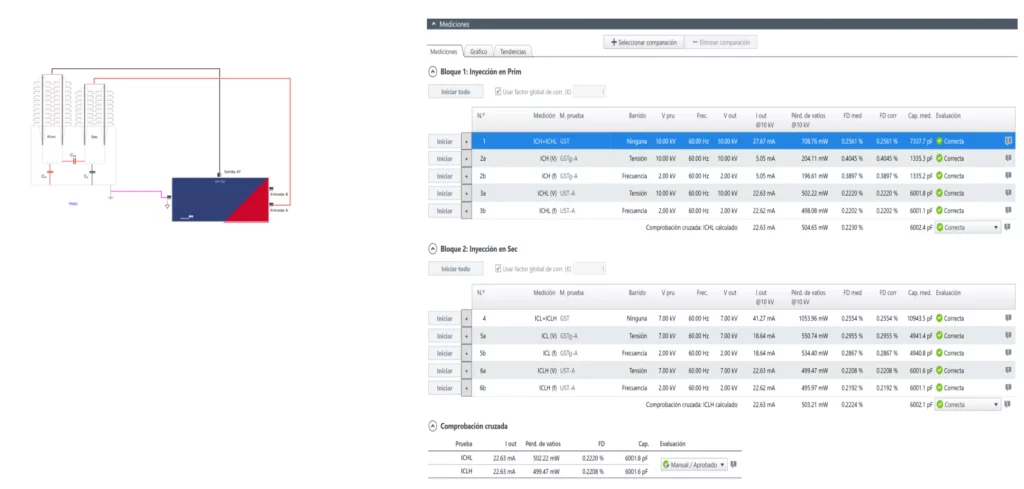
Task: Click the green Correcta status icon for row 6a
Action: pos(940,370)
